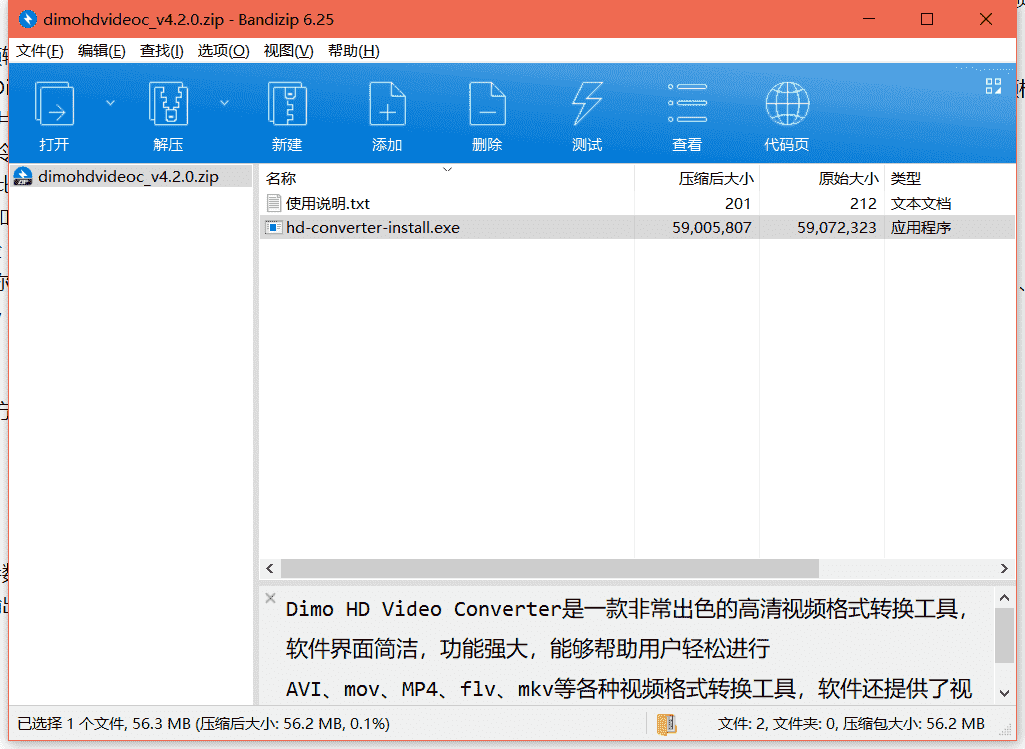Select hd-converter-install.exe file row

(x=637, y=227)
